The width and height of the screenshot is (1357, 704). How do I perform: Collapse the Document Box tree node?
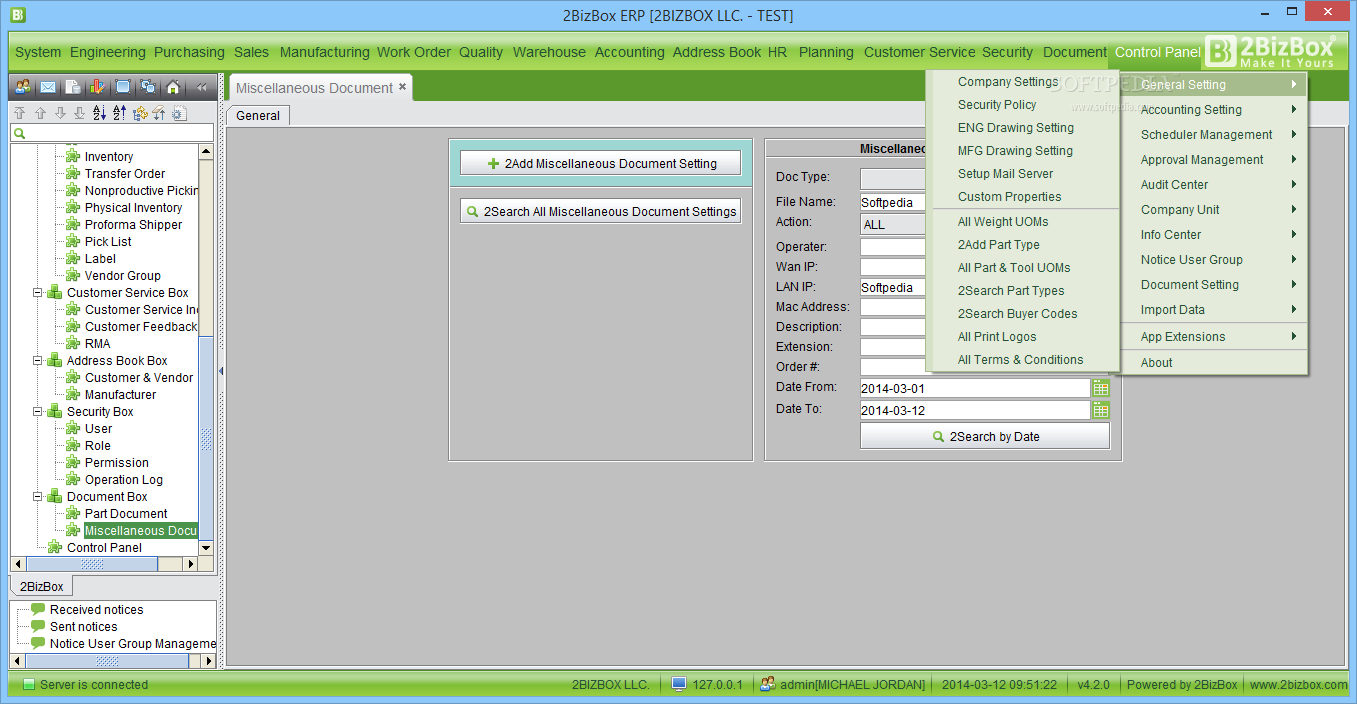[38, 497]
